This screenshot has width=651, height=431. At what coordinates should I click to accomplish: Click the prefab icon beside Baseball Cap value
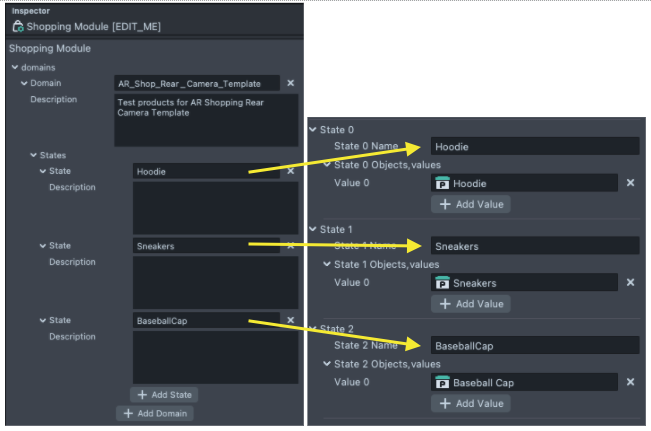[443, 382]
